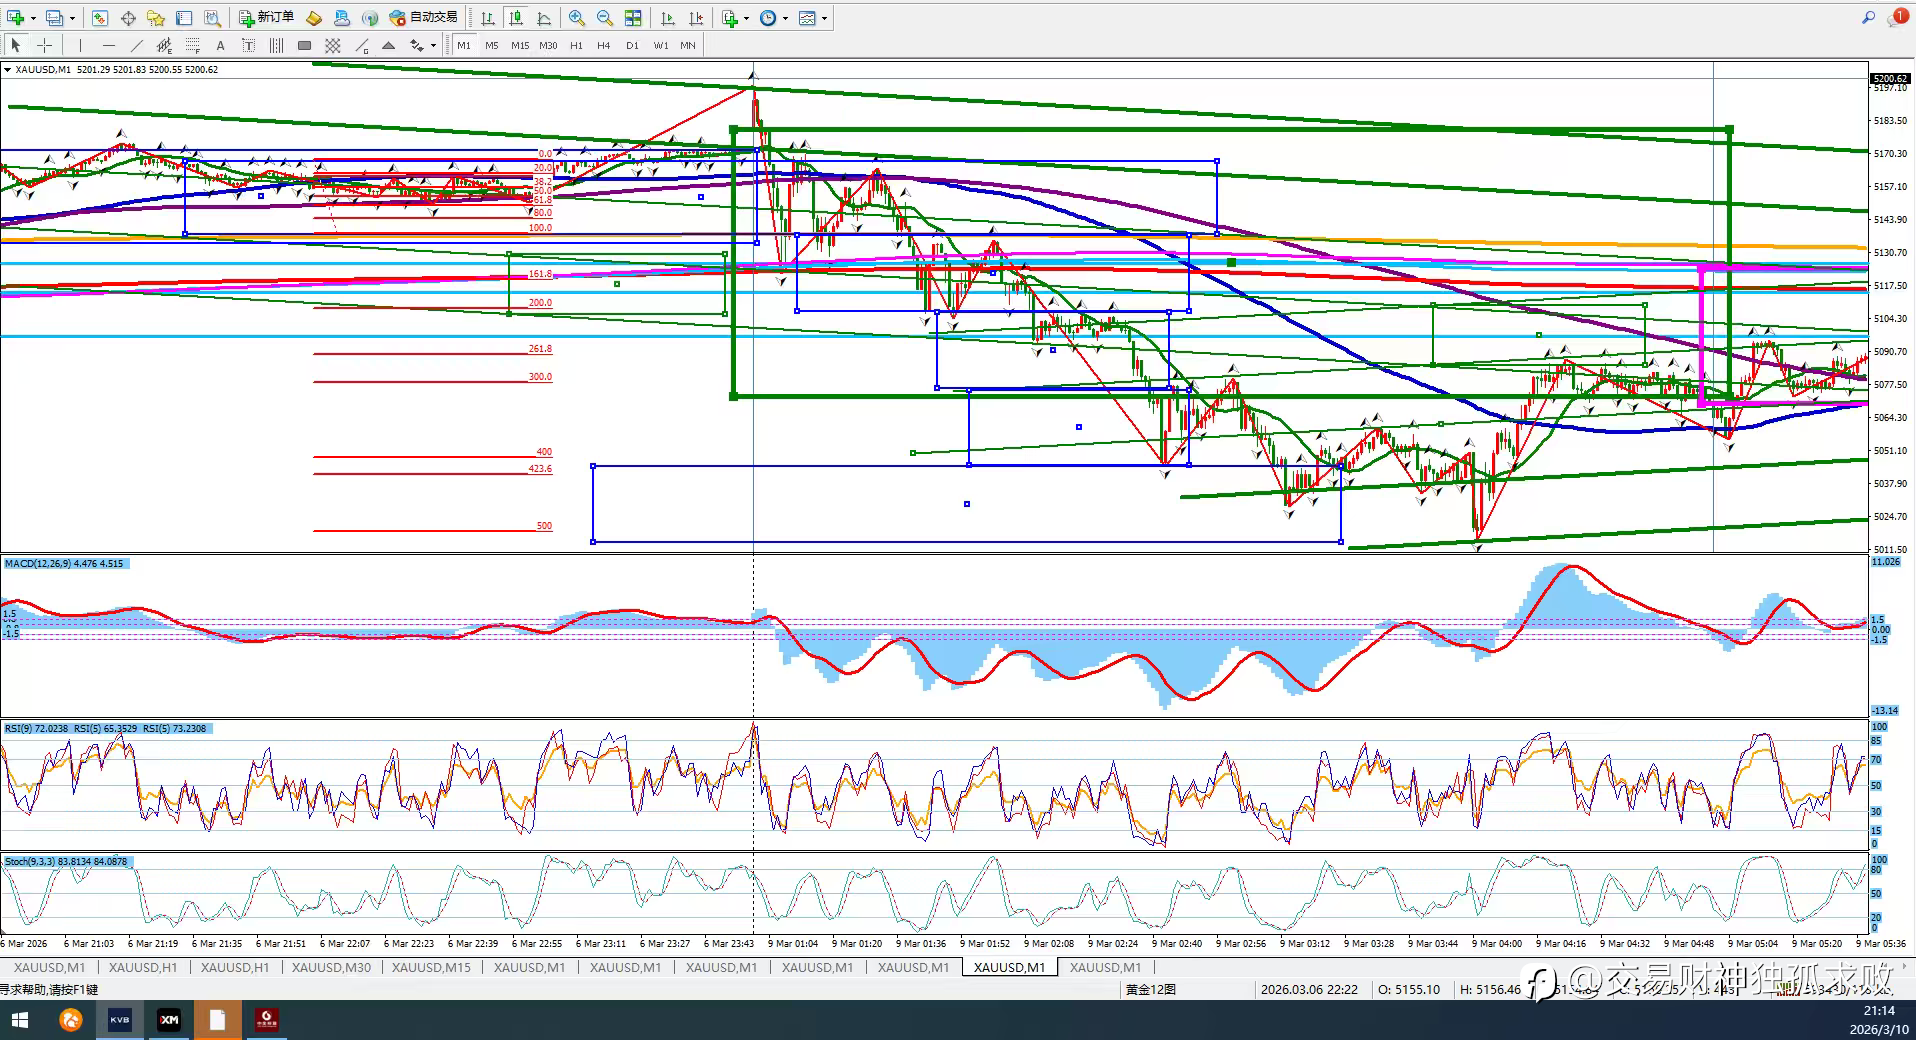
Task: Tile chart windows with the grid icon
Action: [x=633, y=18]
